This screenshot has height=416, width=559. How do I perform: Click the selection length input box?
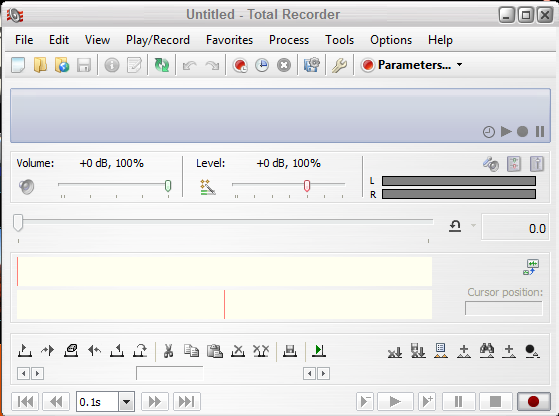pos(170,373)
